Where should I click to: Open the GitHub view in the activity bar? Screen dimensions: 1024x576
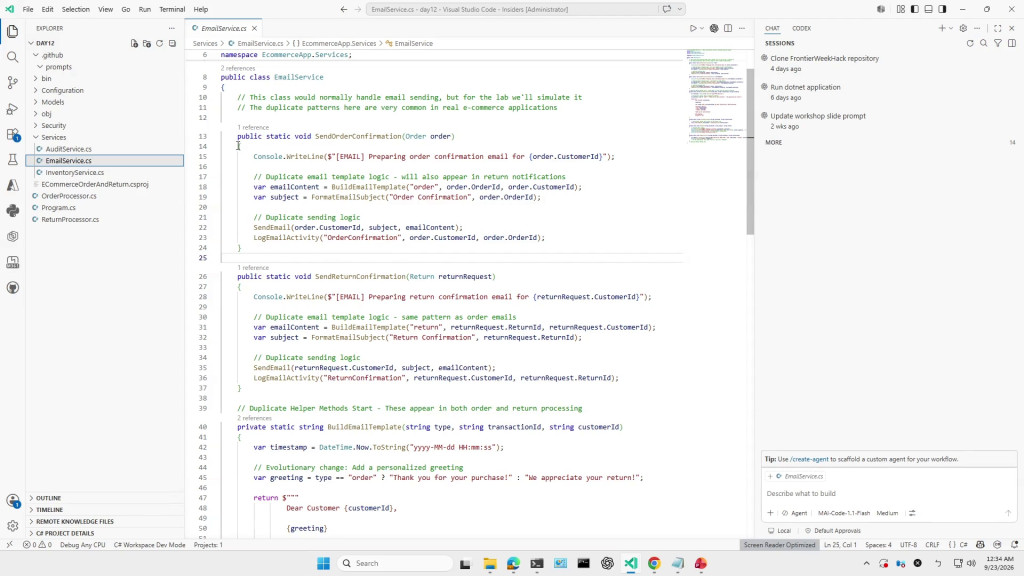point(12,287)
